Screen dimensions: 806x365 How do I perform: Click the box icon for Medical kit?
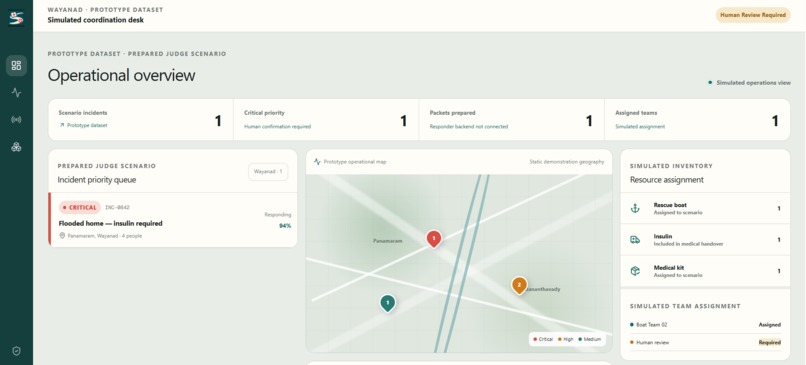pyautogui.click(x=635, y=271)
